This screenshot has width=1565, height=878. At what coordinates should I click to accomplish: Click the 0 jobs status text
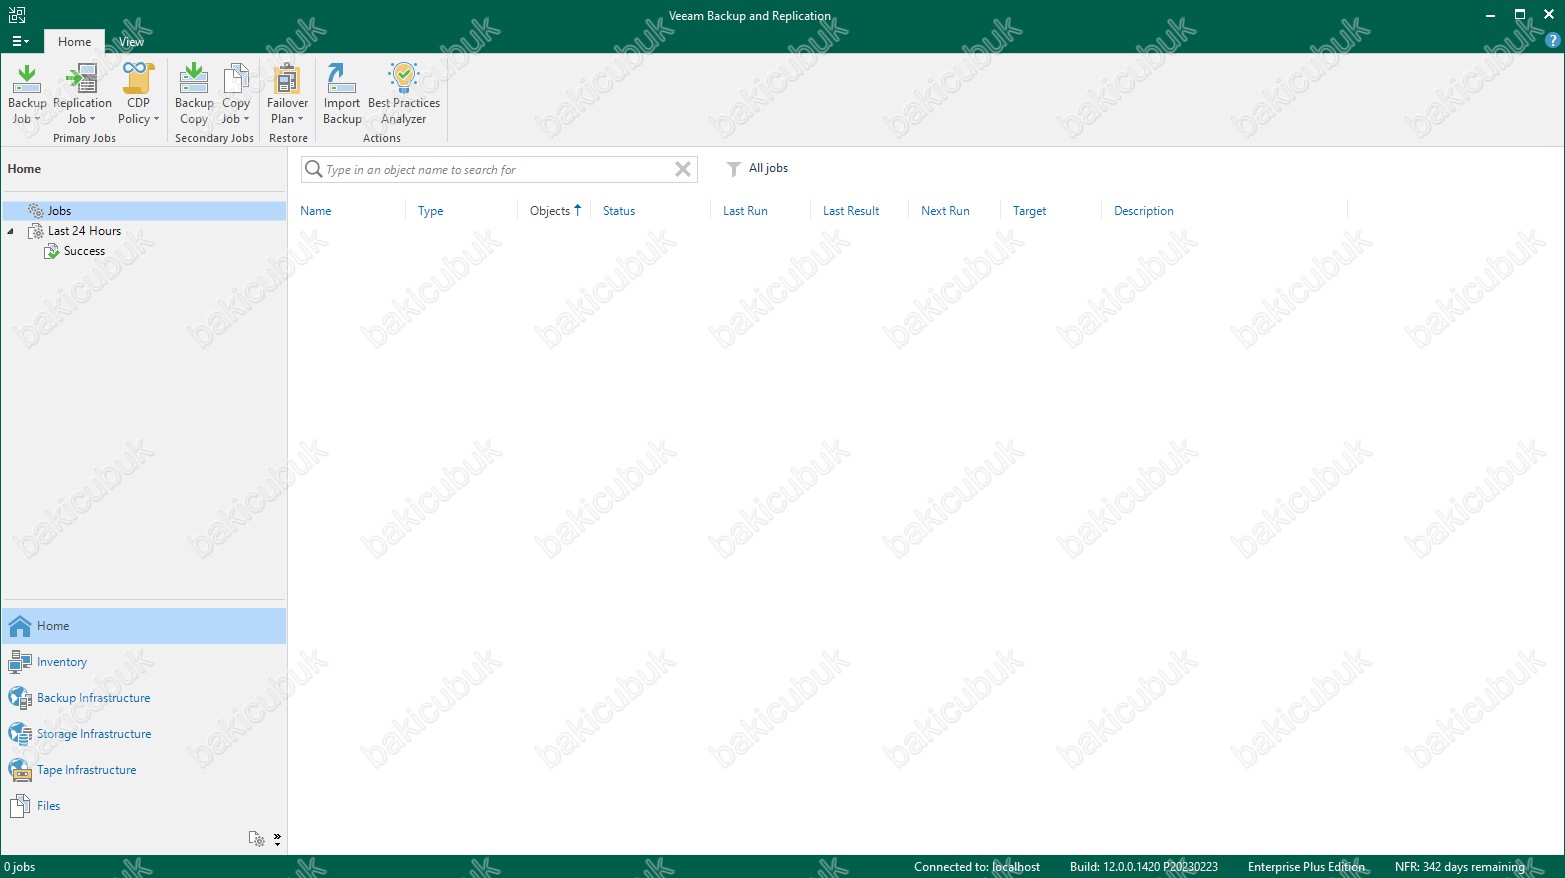tap(20, 867)
